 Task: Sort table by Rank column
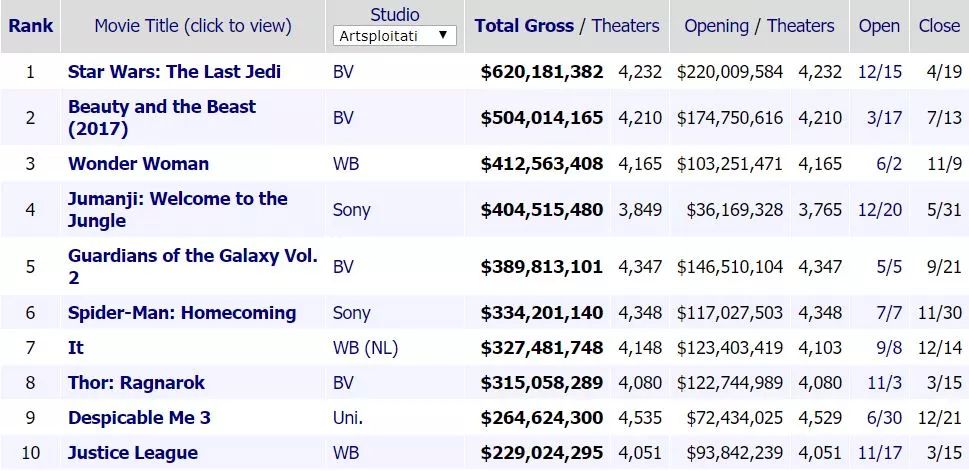coord(30,26)
